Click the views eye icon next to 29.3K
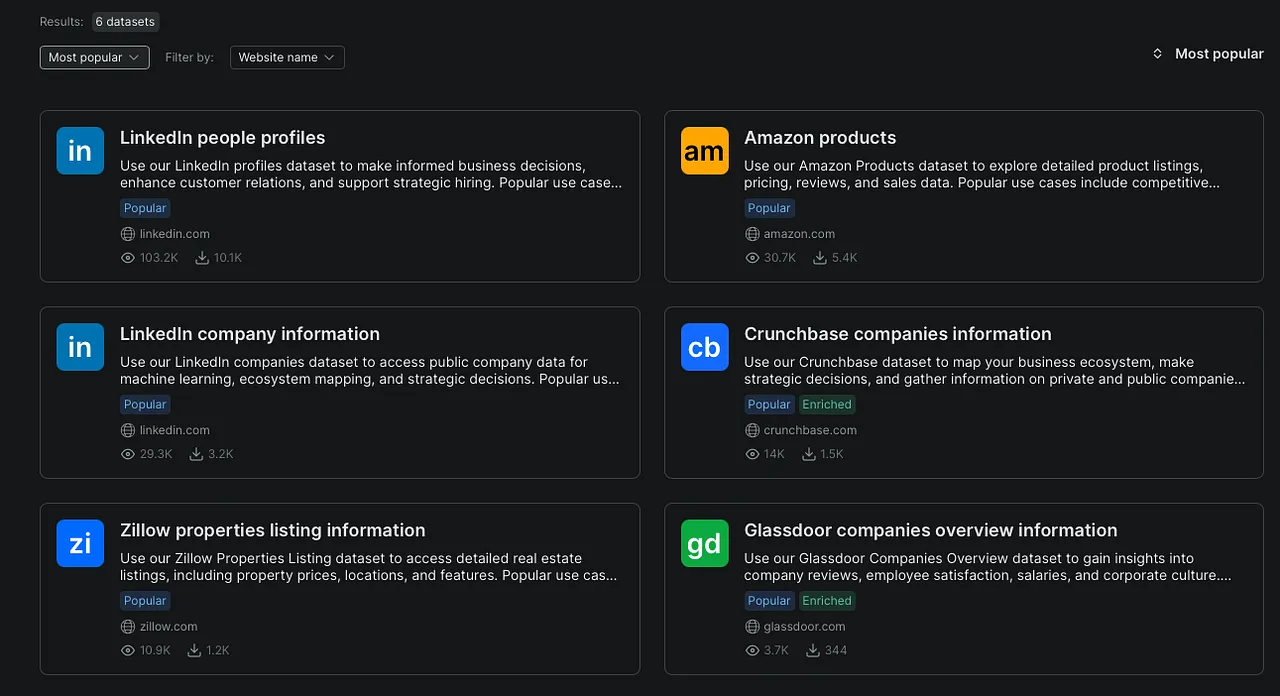This screenshot has width=1280, height=696. coord(128,454)
